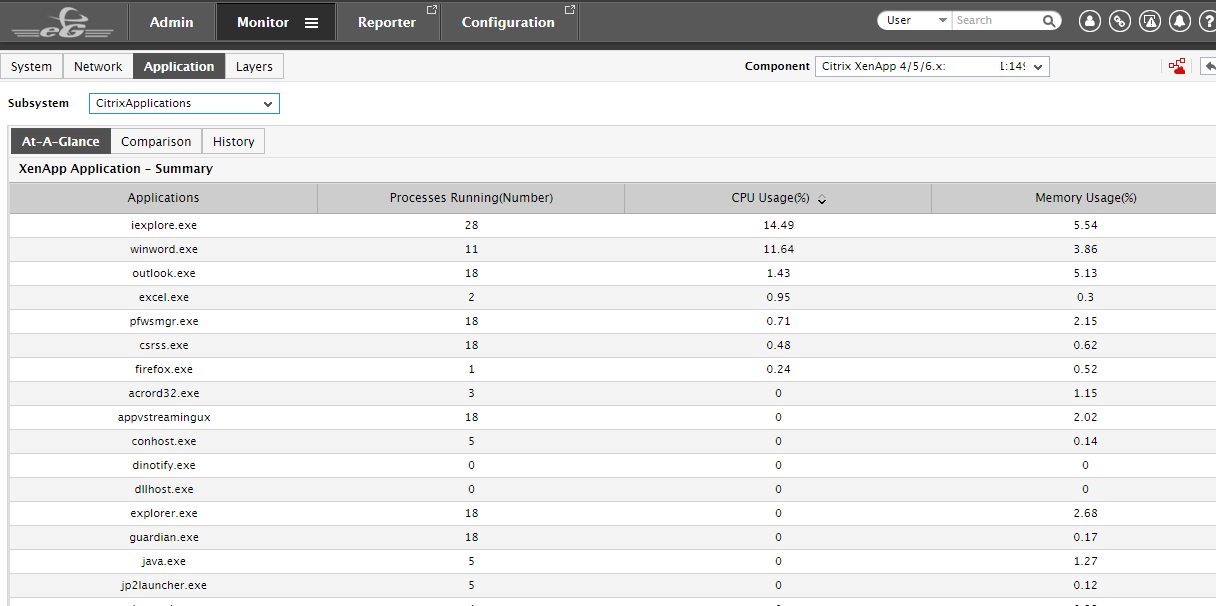Click the eG logo in the header
Screen dimensions: 1216x606
(61, 22)
